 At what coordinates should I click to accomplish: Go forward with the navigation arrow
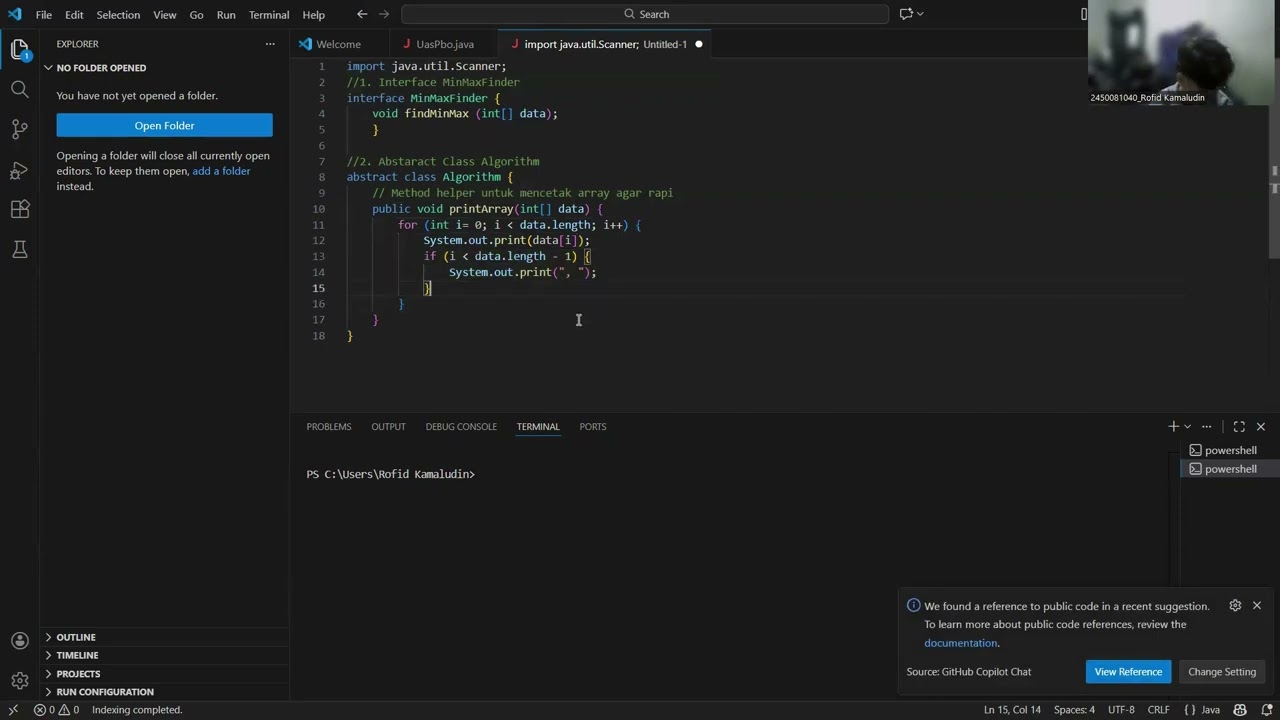(x=386, y=14)
